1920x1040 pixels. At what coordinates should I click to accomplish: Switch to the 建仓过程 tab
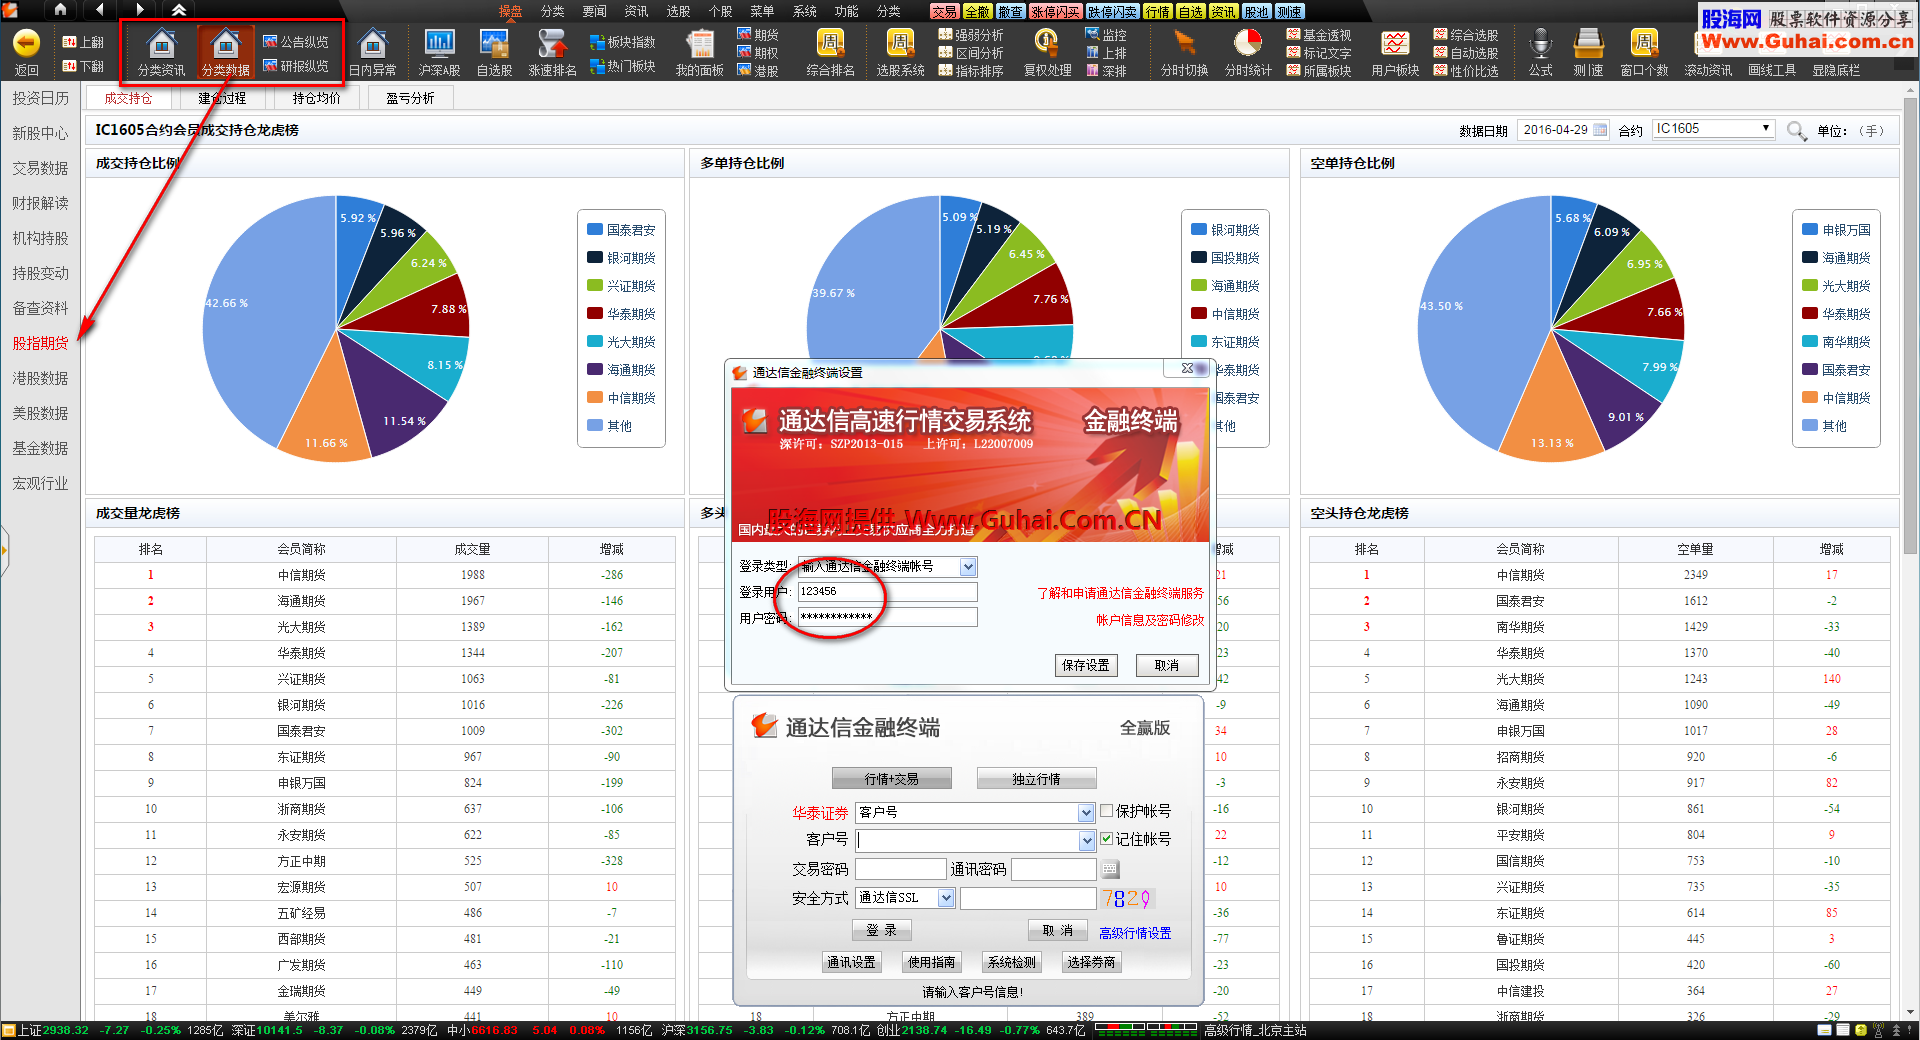[222, 98]
